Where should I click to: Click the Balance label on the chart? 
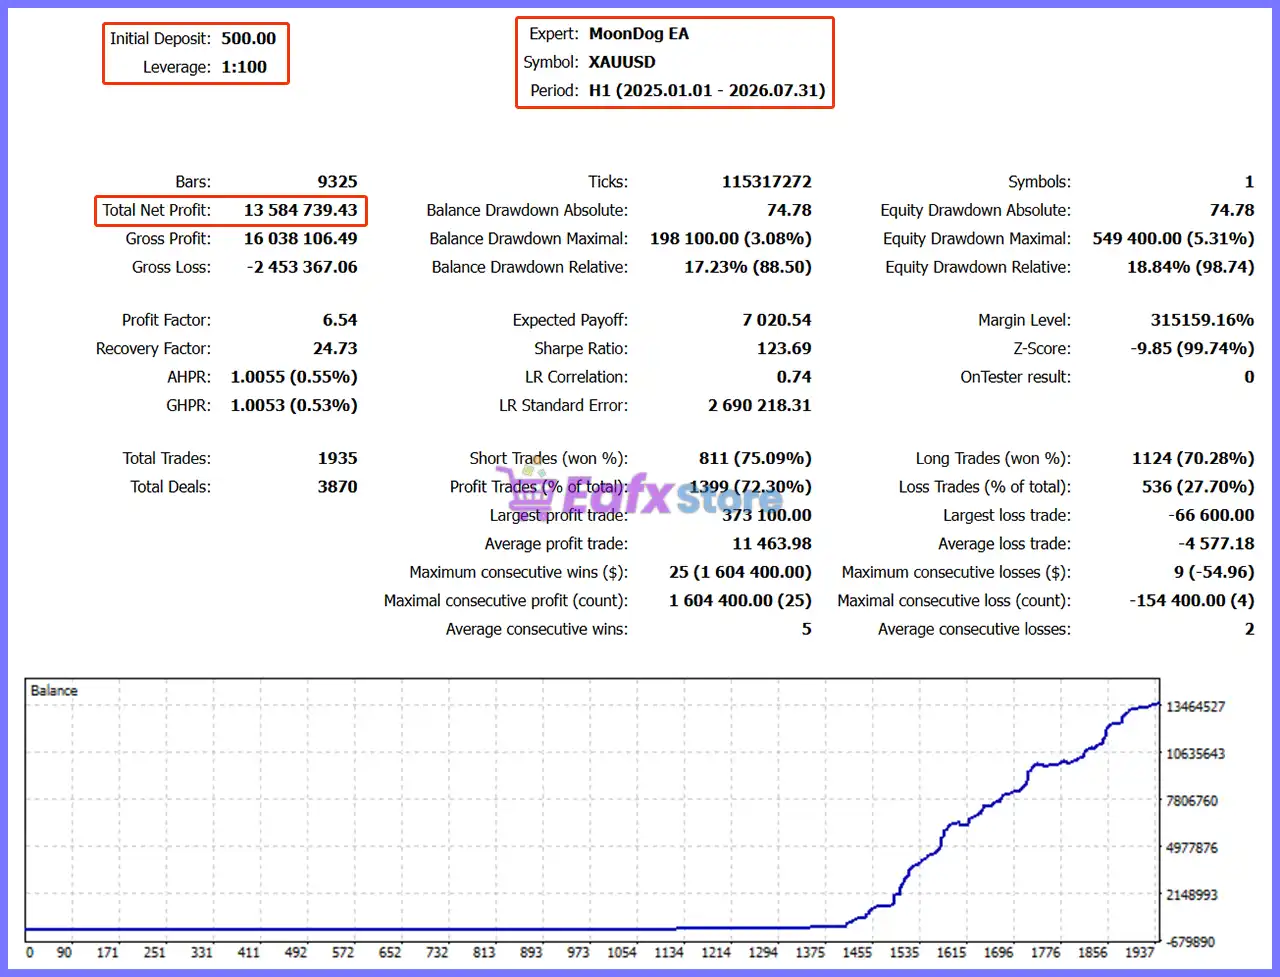point(54,691)
